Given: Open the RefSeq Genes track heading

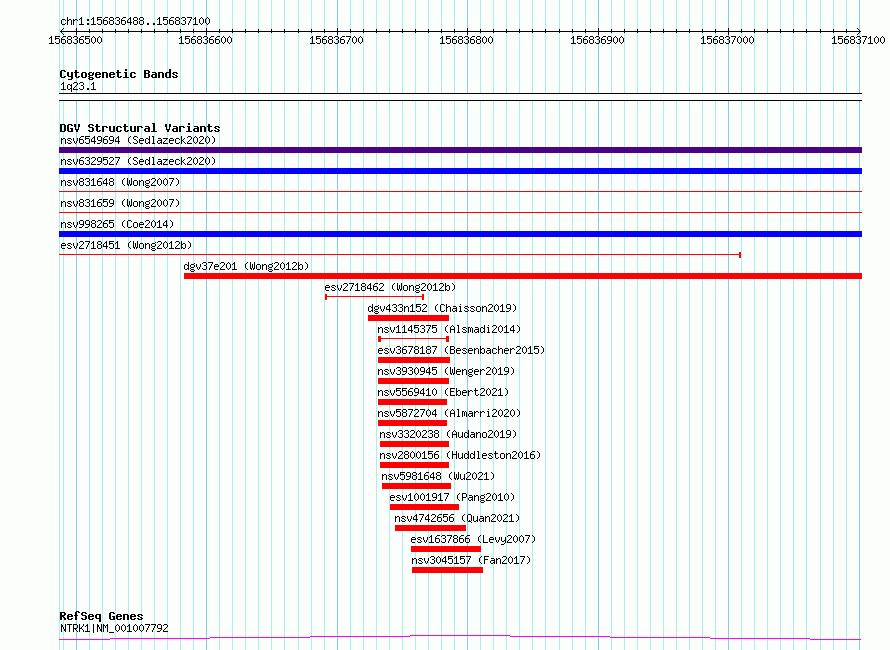Looking at the screenshot, I should pyautogui.click(x=101, y=617).
